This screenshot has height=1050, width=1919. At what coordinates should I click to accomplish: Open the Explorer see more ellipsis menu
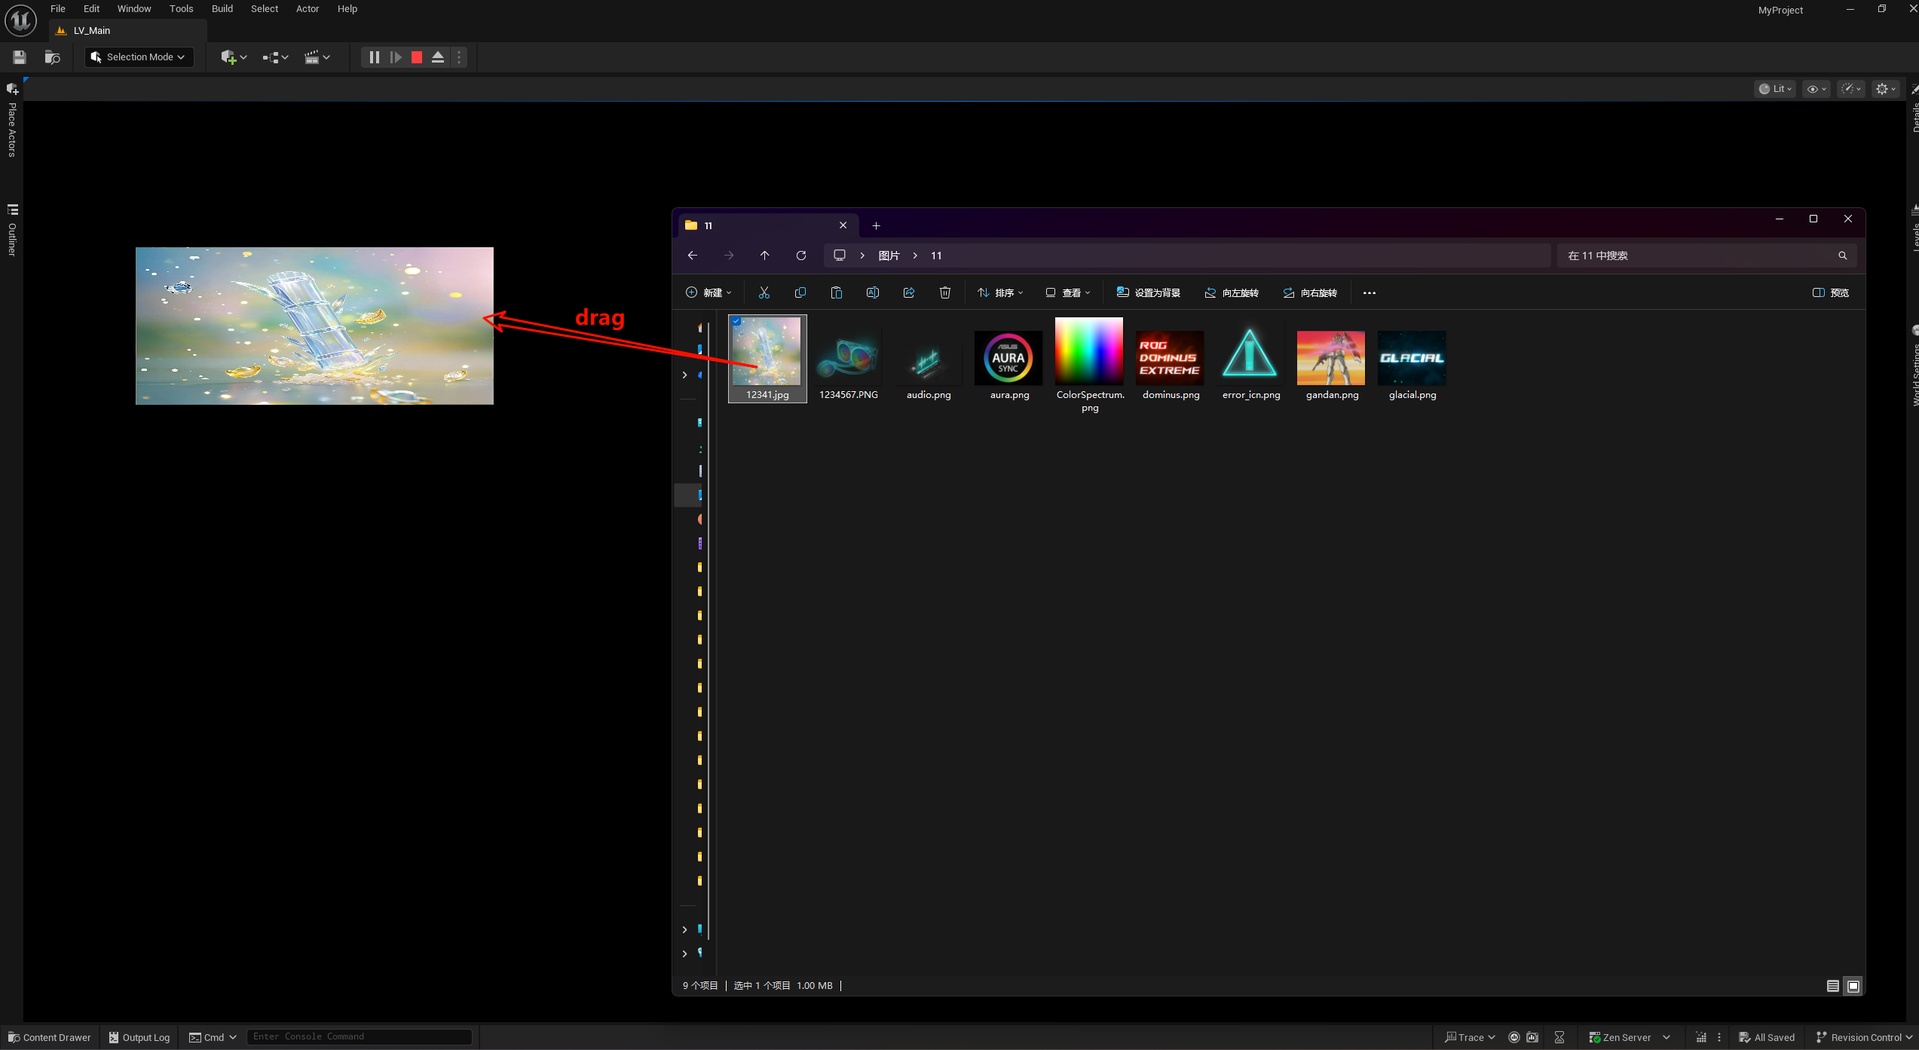point(1370,293)
